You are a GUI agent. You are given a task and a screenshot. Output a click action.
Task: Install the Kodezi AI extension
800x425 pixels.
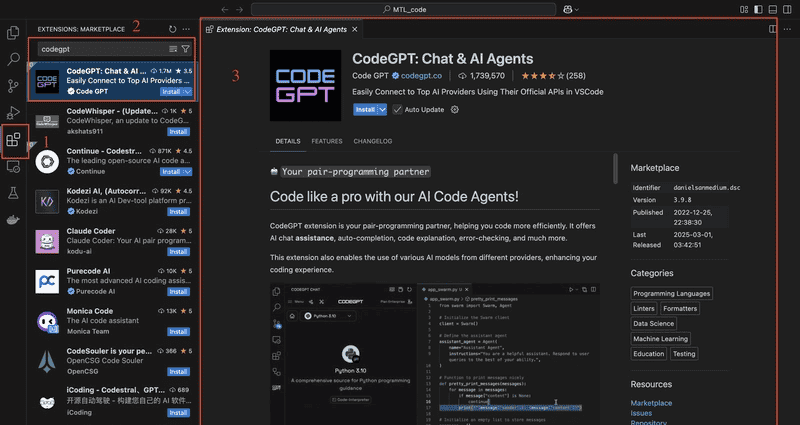[179, 212]
